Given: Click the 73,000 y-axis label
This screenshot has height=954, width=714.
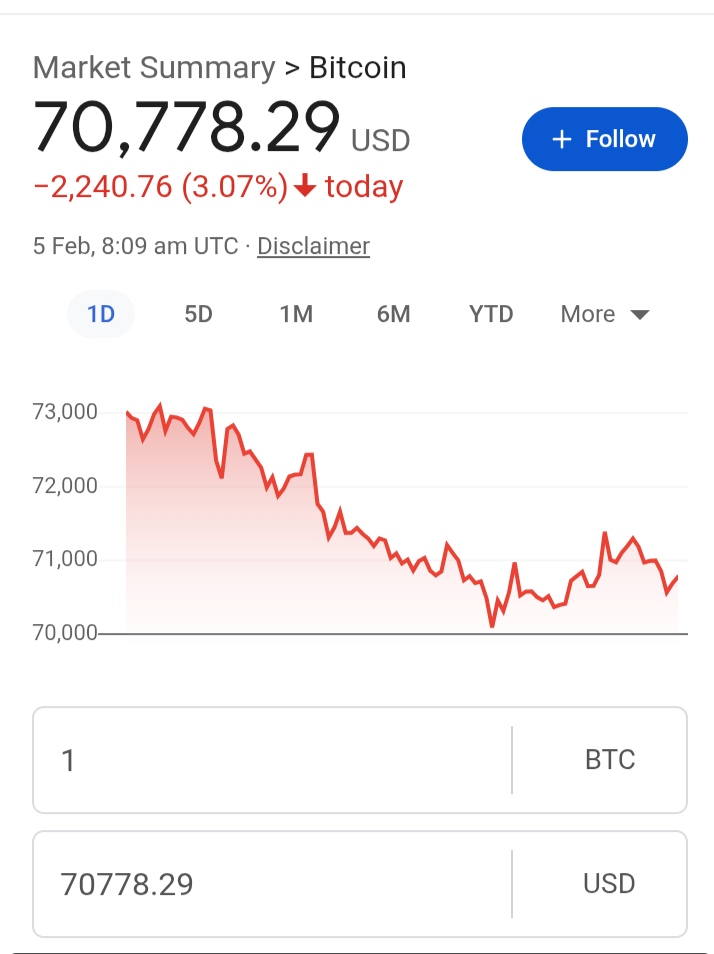Looking at the screenshot, I should 64,412.
